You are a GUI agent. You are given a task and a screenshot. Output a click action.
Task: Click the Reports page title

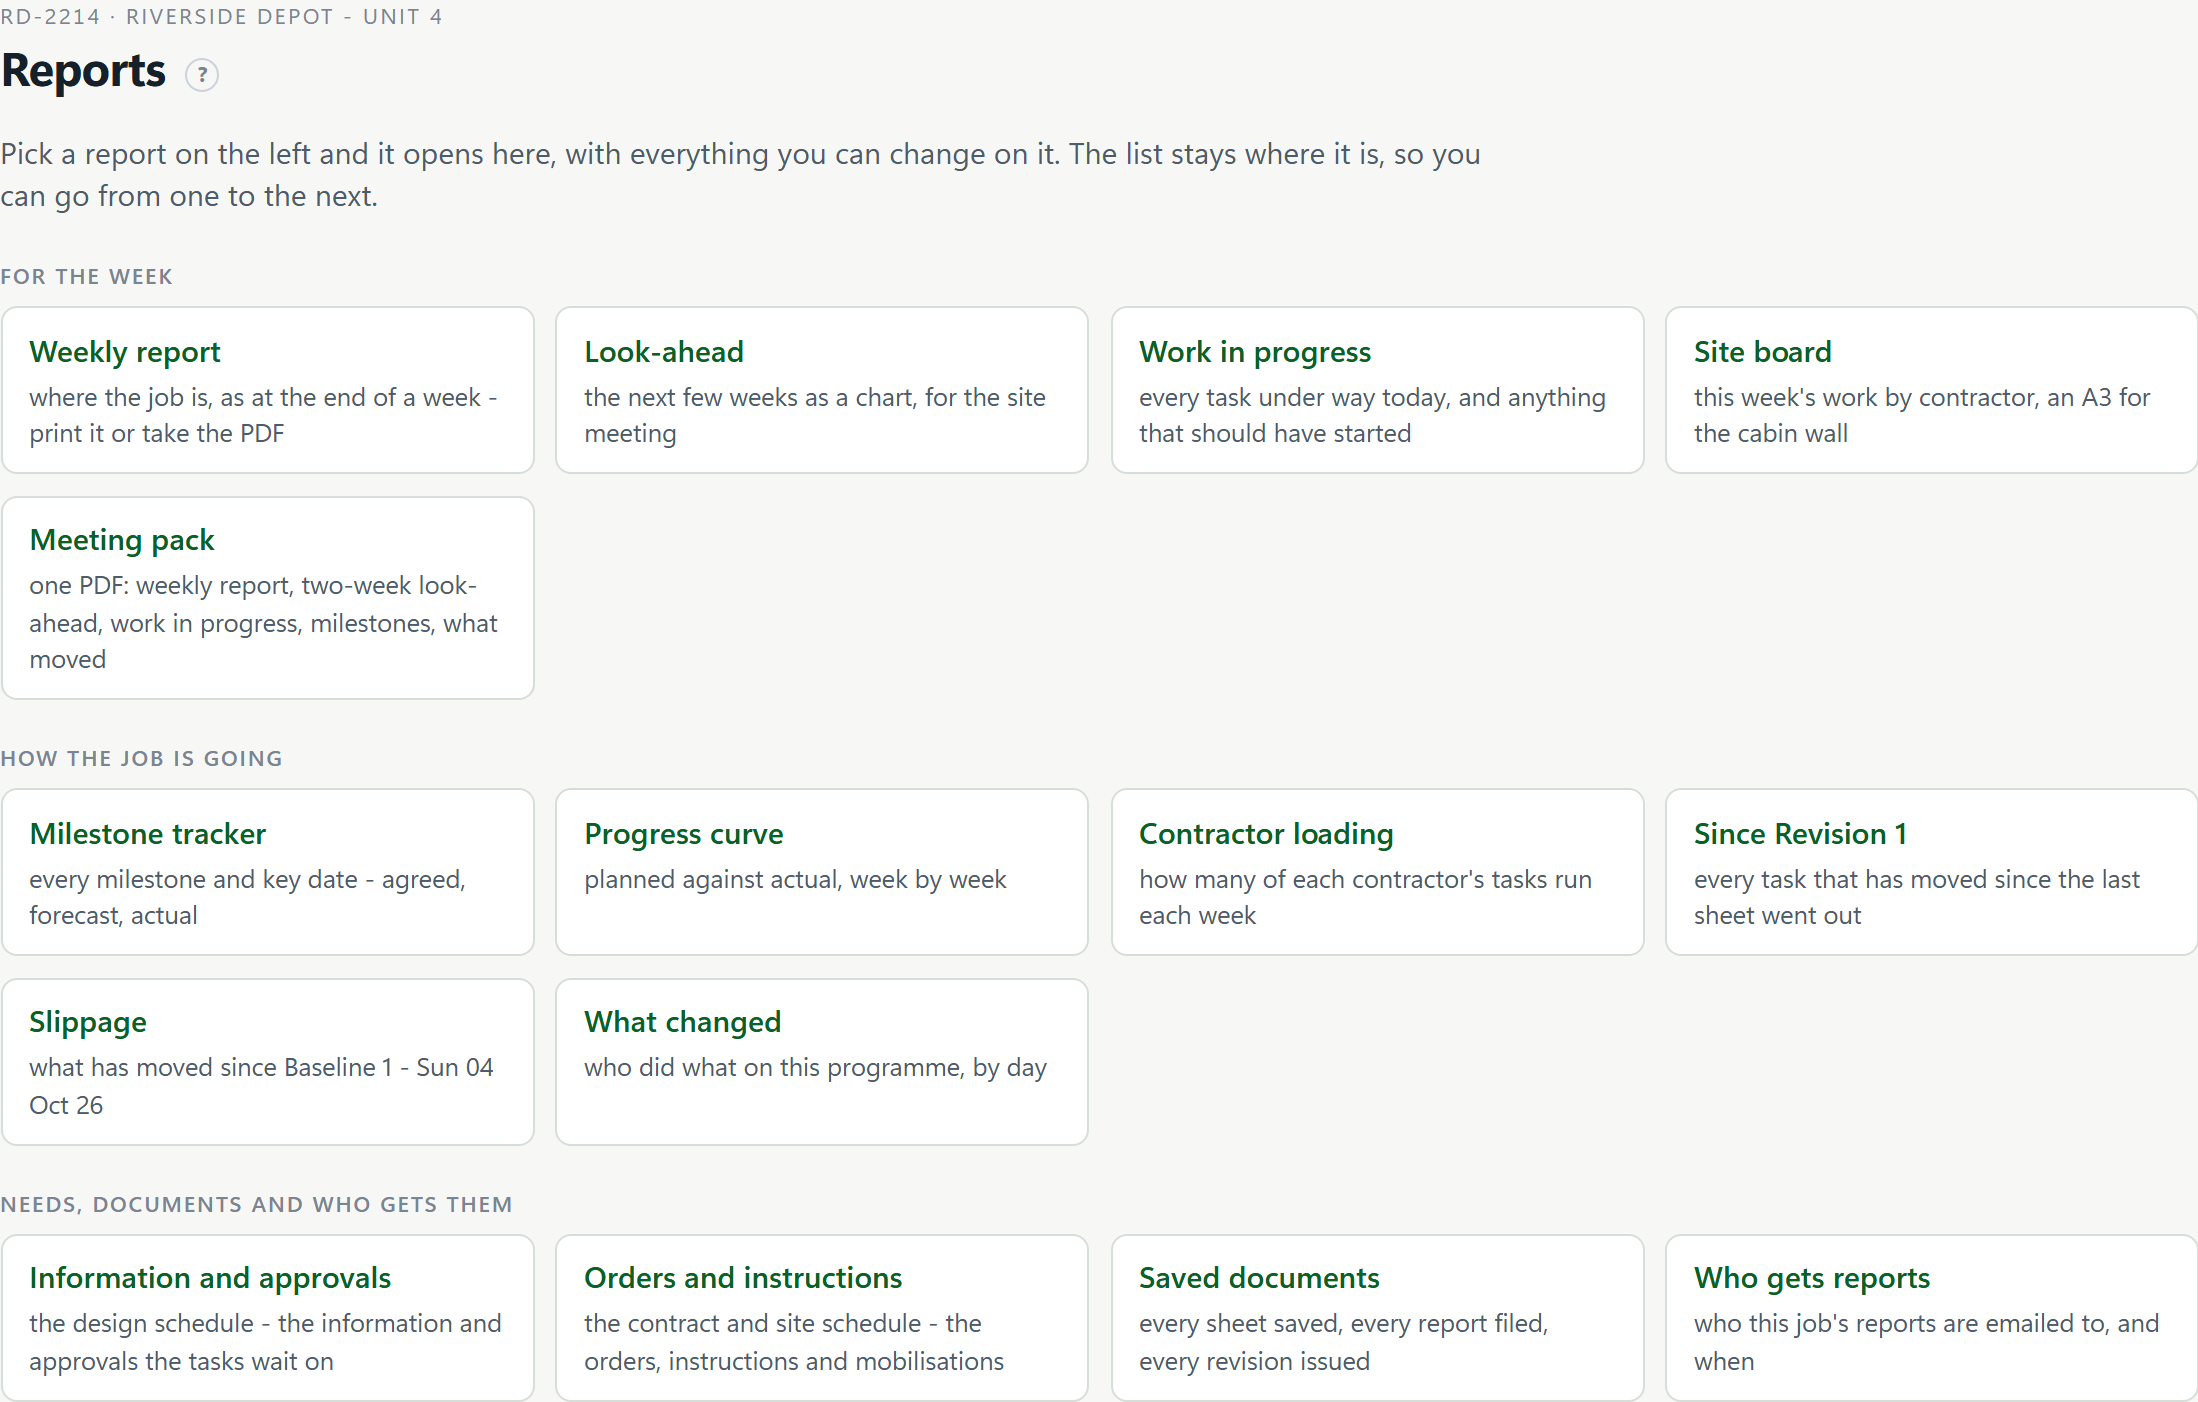pos(83,72)
